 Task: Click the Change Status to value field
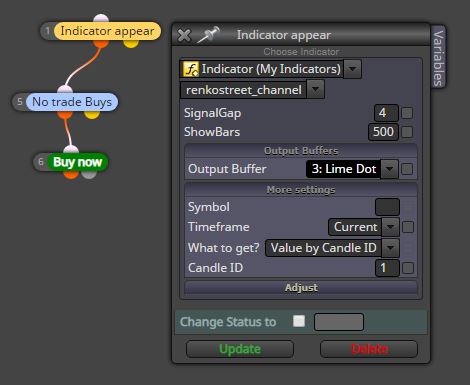coord(339,322)
